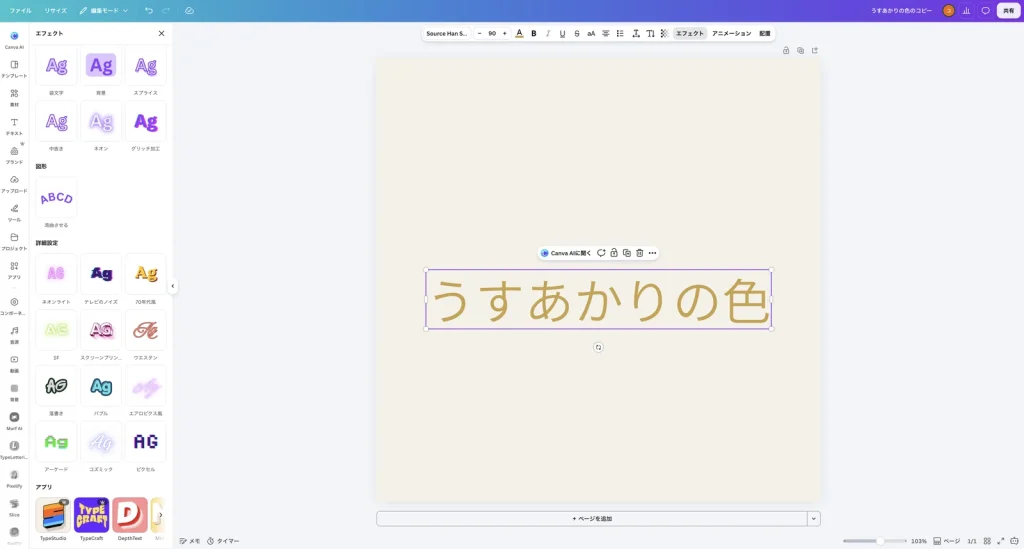Apply the グリッチ加工 text effect
The image size is (1024, 549).
146,121
